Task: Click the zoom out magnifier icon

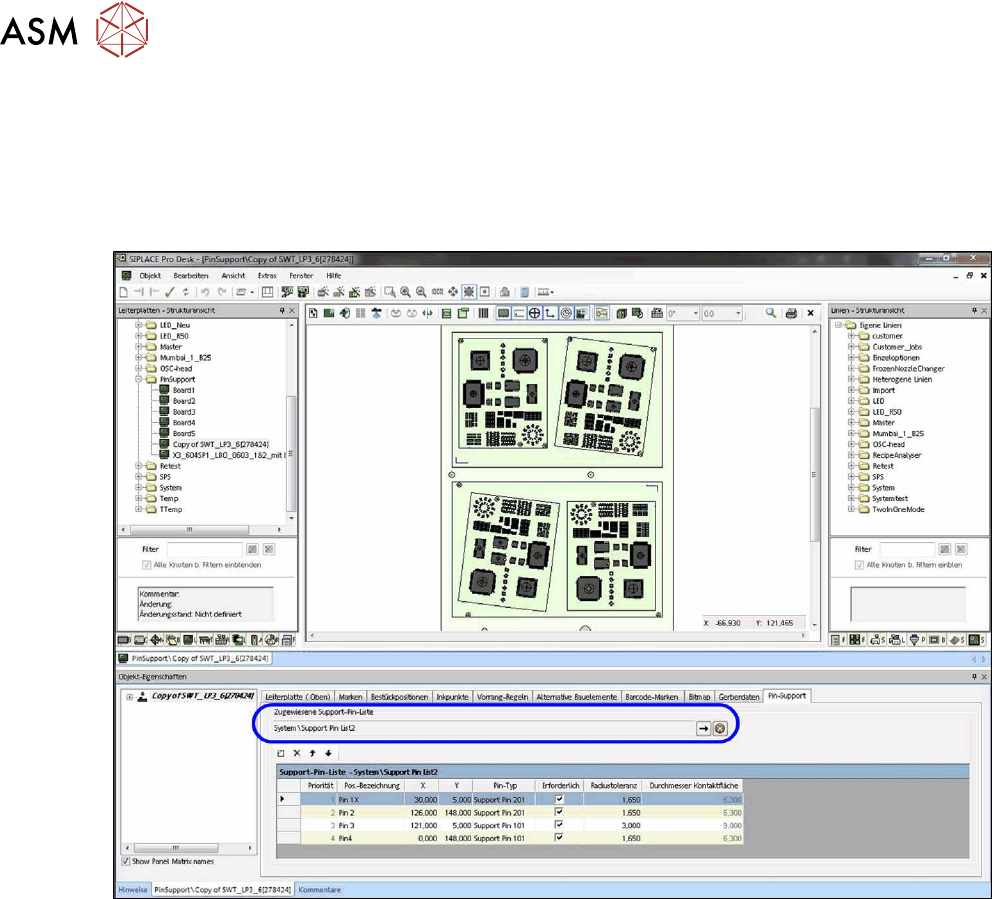Action: tap(421, 292)
